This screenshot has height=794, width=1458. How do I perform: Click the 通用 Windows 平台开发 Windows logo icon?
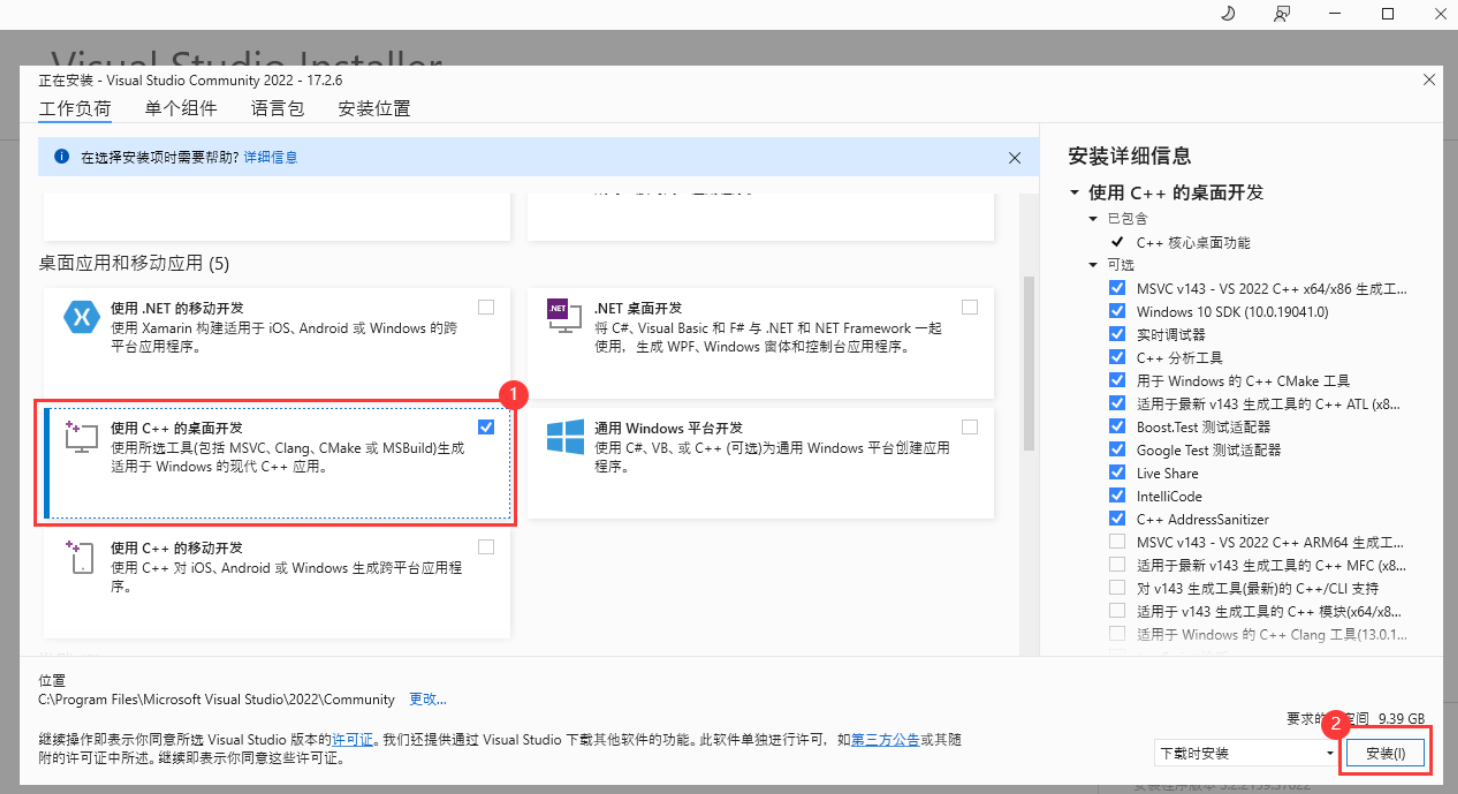565,437
